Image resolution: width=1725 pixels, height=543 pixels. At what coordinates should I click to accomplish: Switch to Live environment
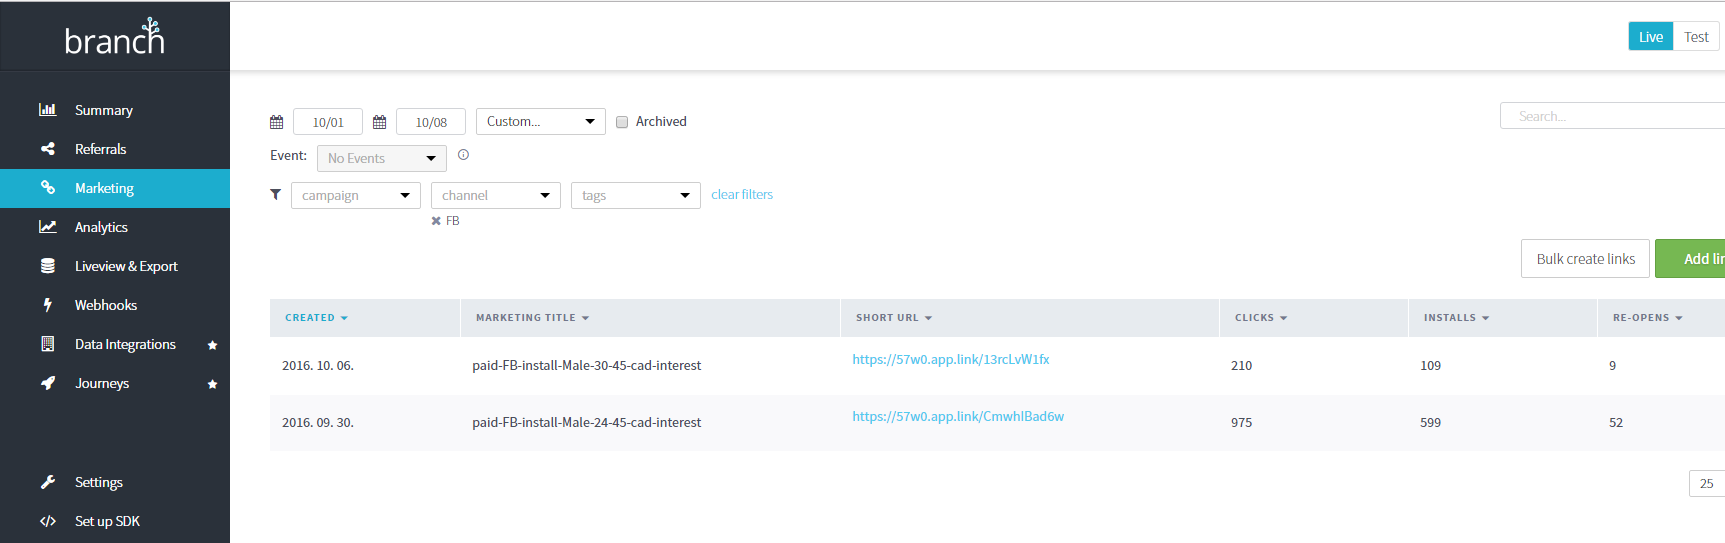click(1650, 37)
